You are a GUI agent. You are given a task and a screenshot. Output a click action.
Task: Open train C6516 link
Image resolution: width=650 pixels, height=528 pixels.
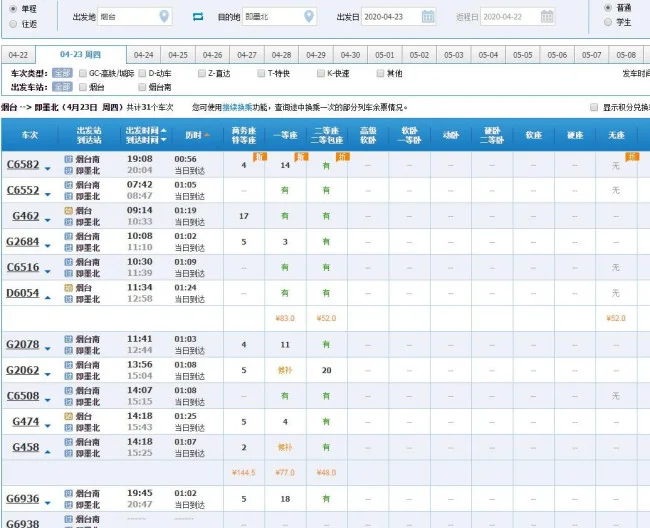point(23,267)
